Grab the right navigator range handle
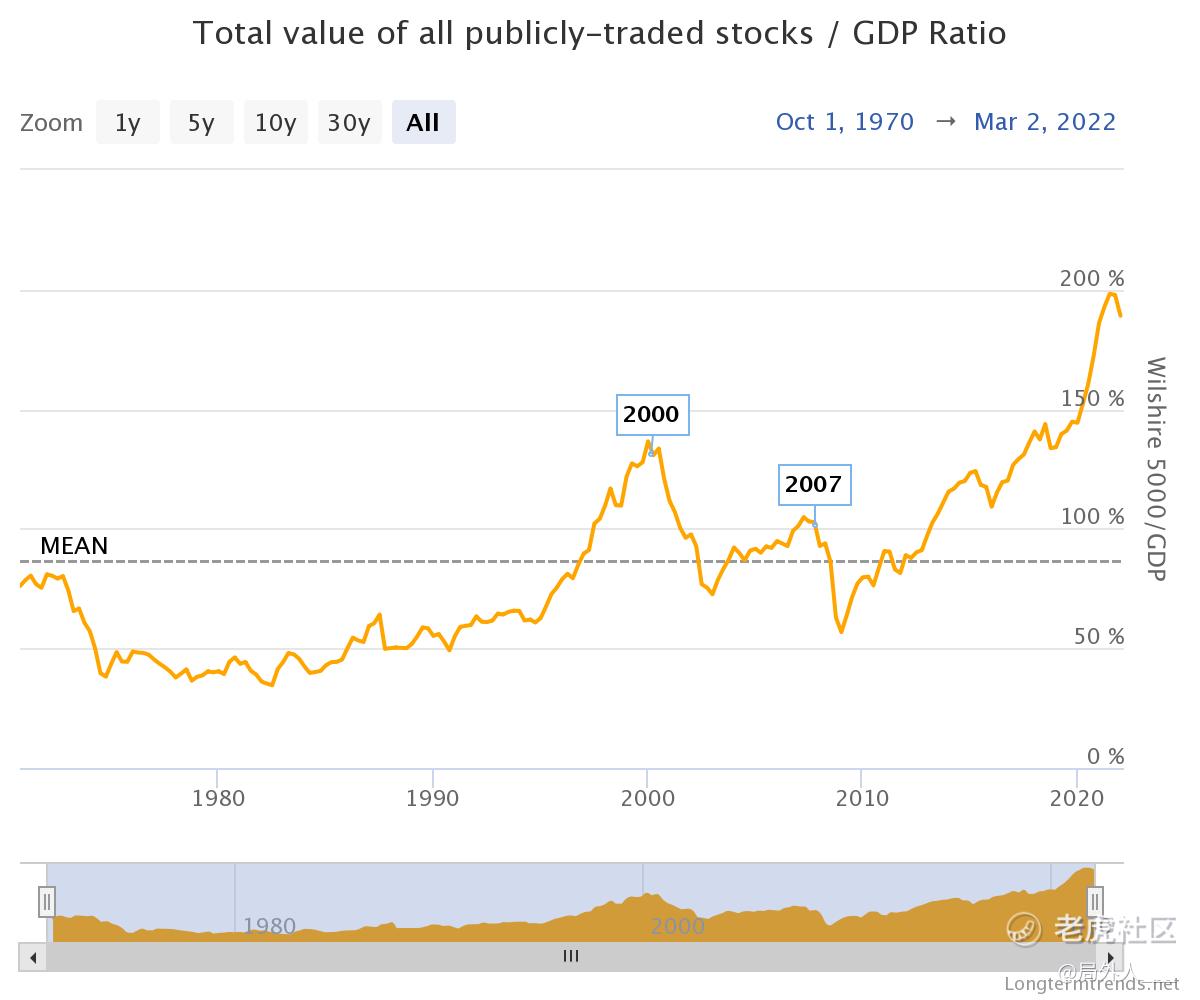 [1095, 902]
